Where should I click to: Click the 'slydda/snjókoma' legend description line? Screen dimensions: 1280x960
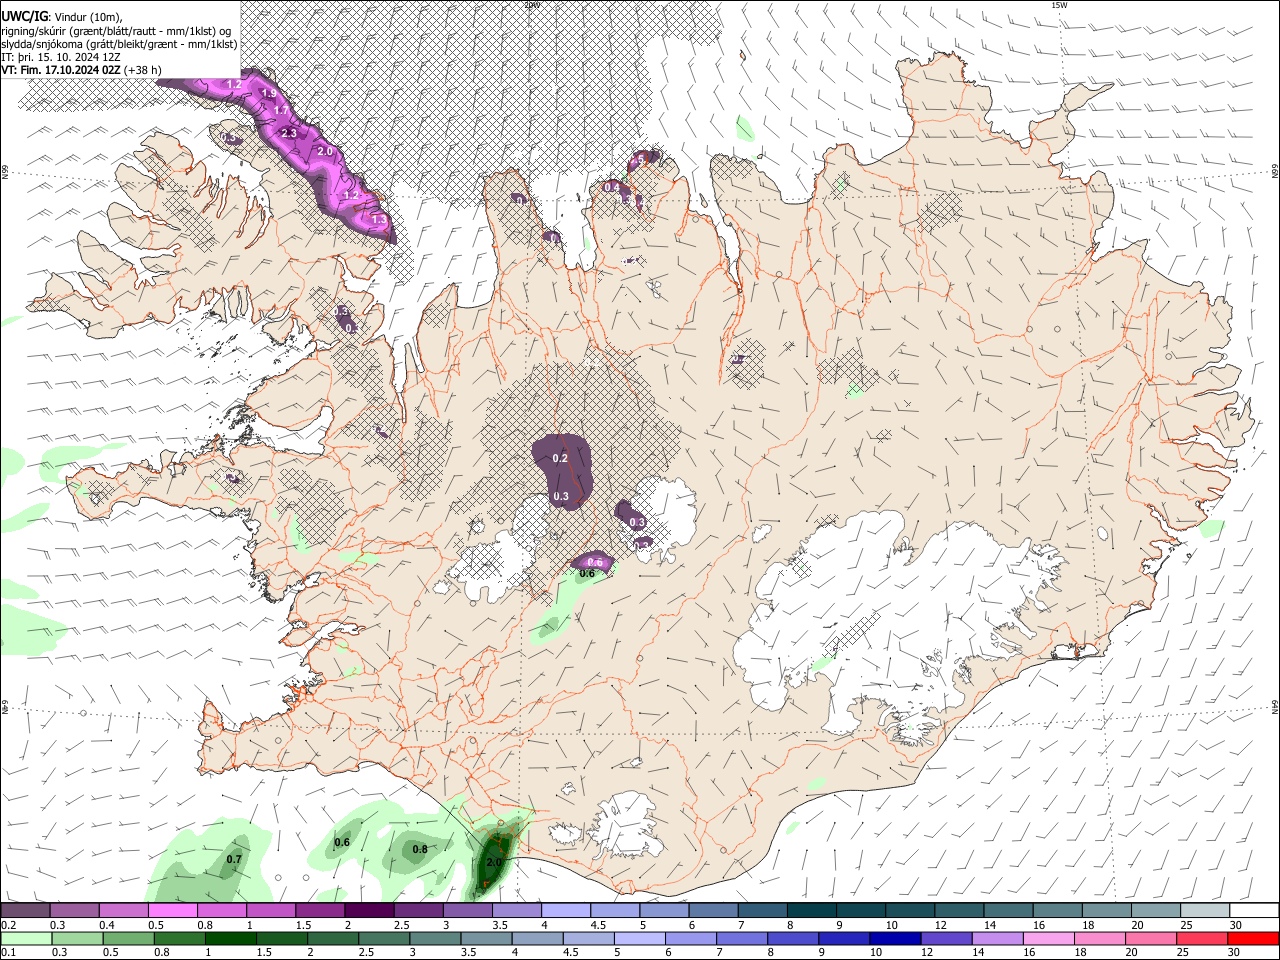tap(119, 44)
